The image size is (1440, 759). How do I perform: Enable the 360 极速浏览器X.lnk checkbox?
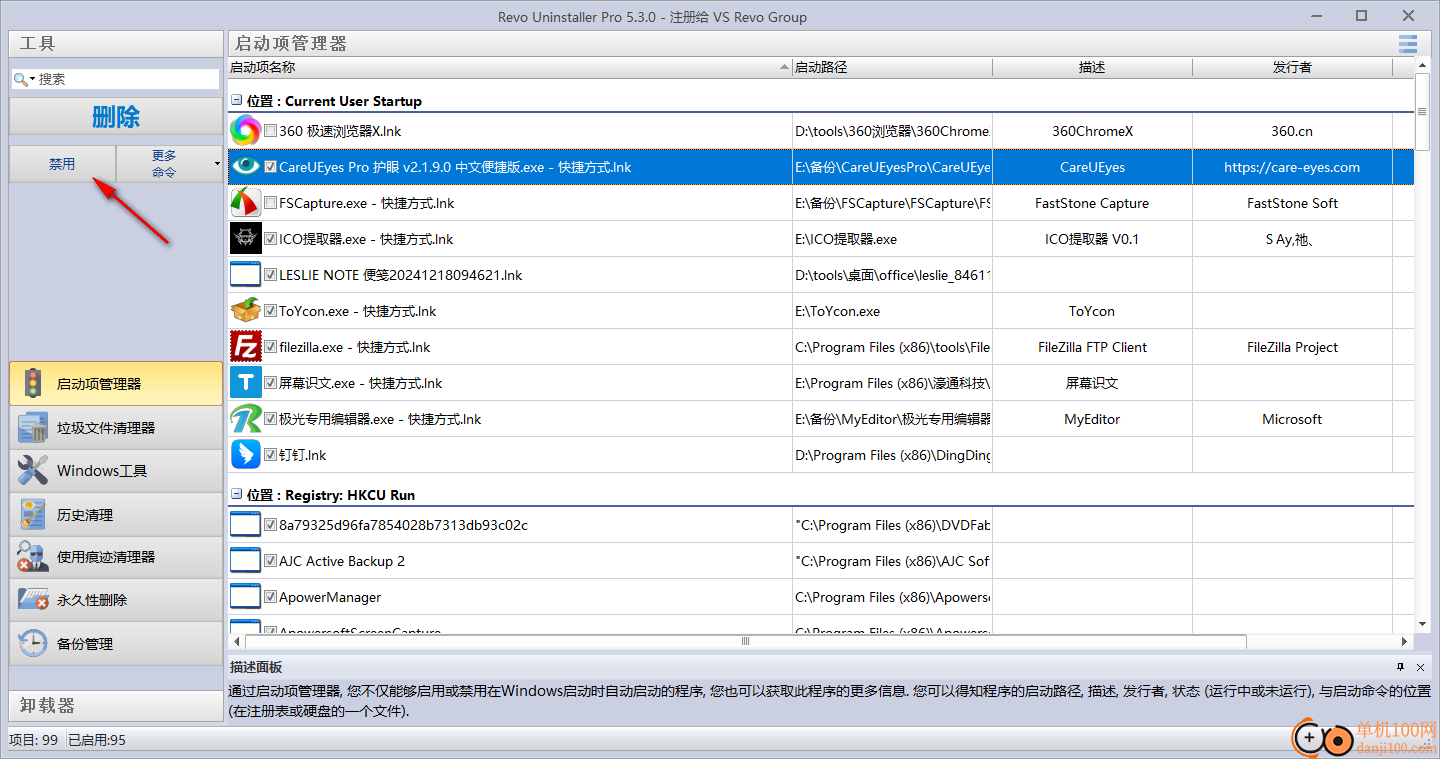coord(270,131)
